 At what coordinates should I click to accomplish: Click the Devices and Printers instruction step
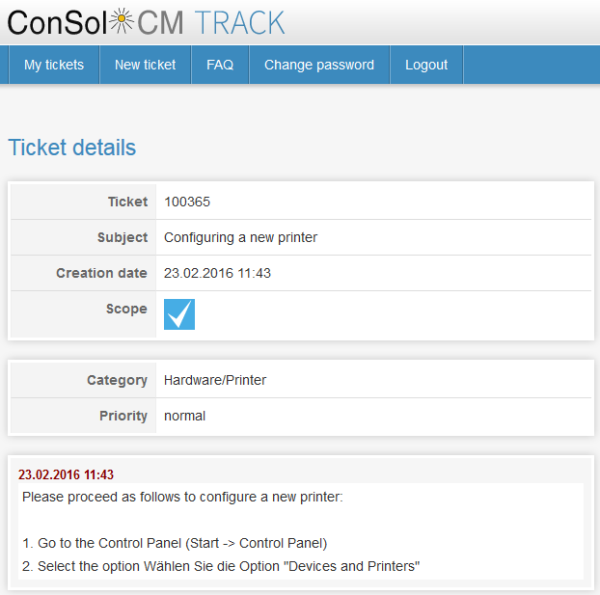(x=221, y=566)
